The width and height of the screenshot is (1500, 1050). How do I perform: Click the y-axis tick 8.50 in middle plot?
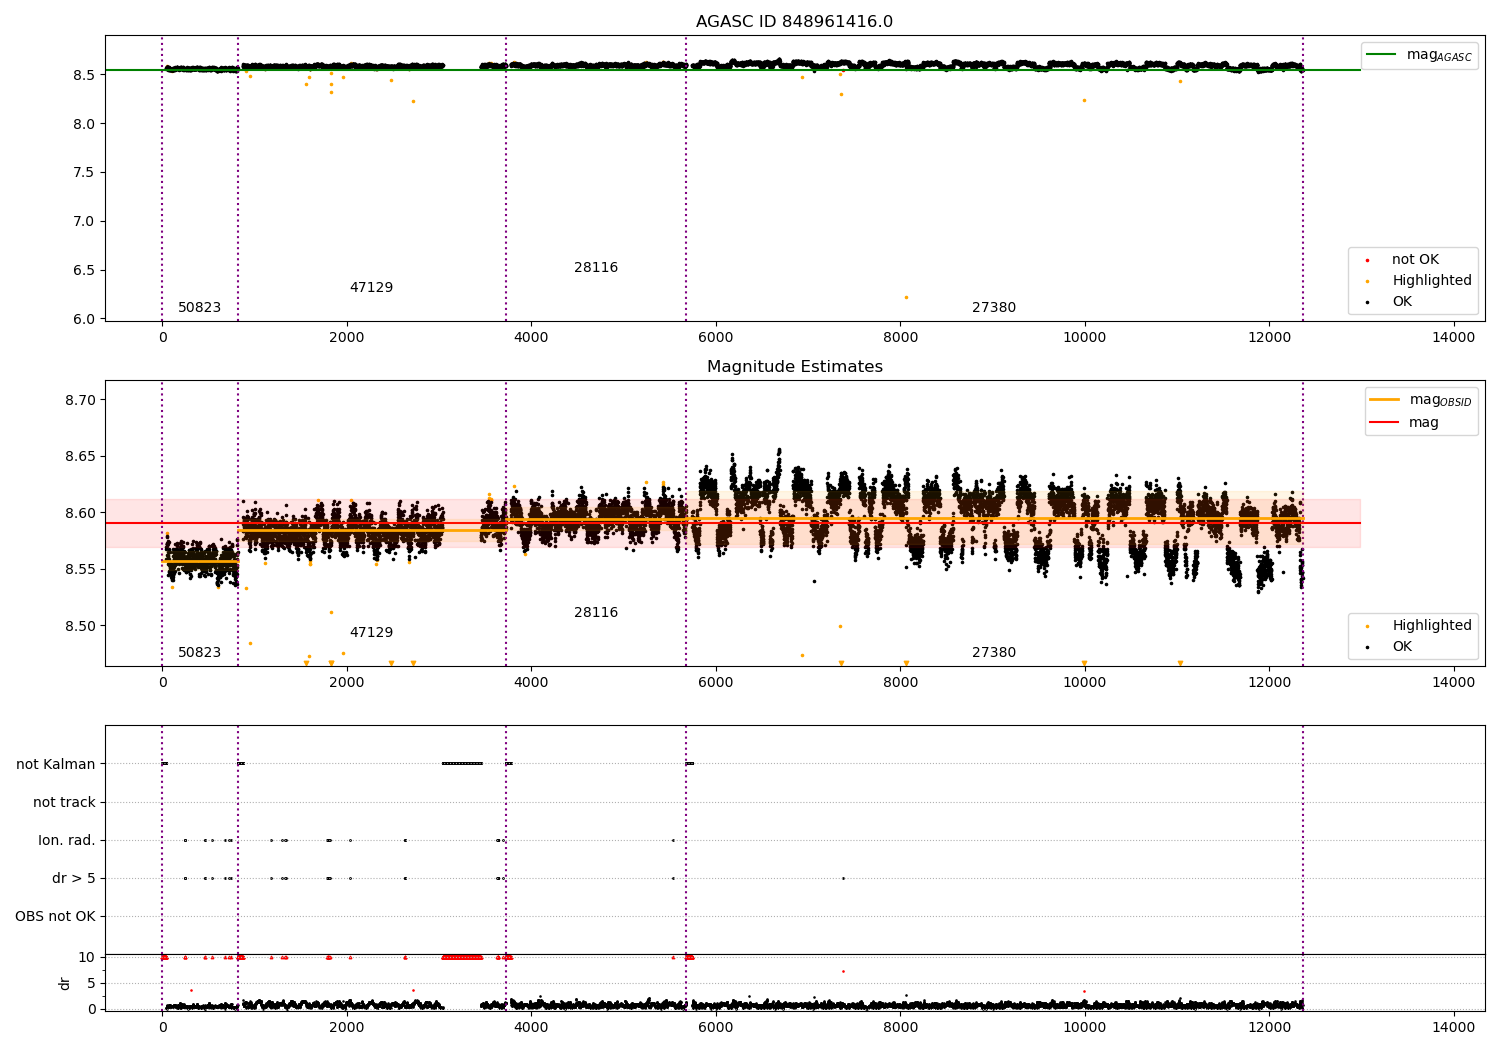click(80, 627)
